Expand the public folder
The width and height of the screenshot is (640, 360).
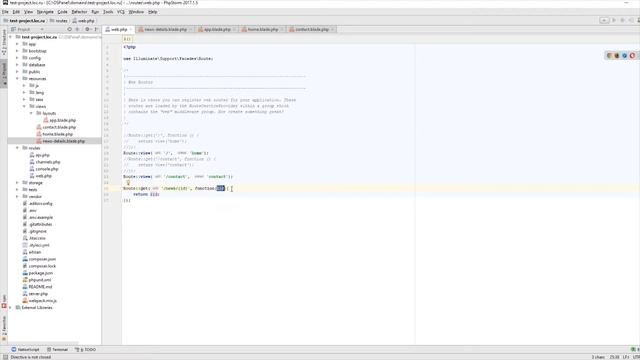17,71
